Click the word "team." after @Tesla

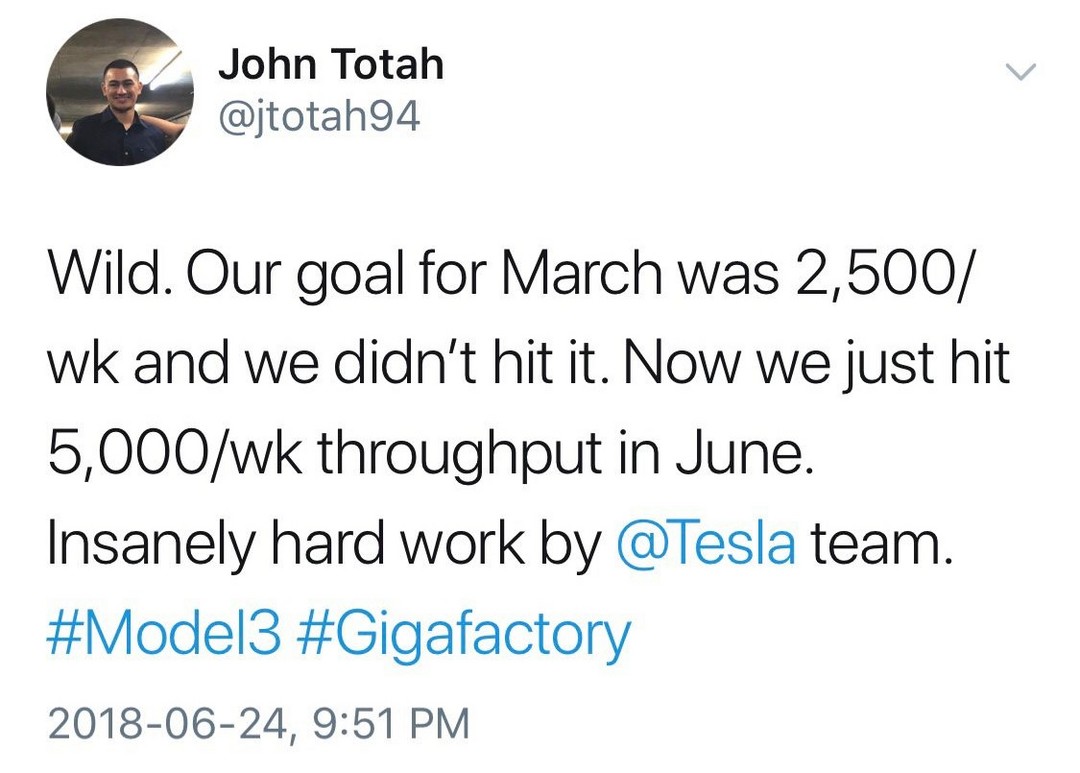[883, 543]
